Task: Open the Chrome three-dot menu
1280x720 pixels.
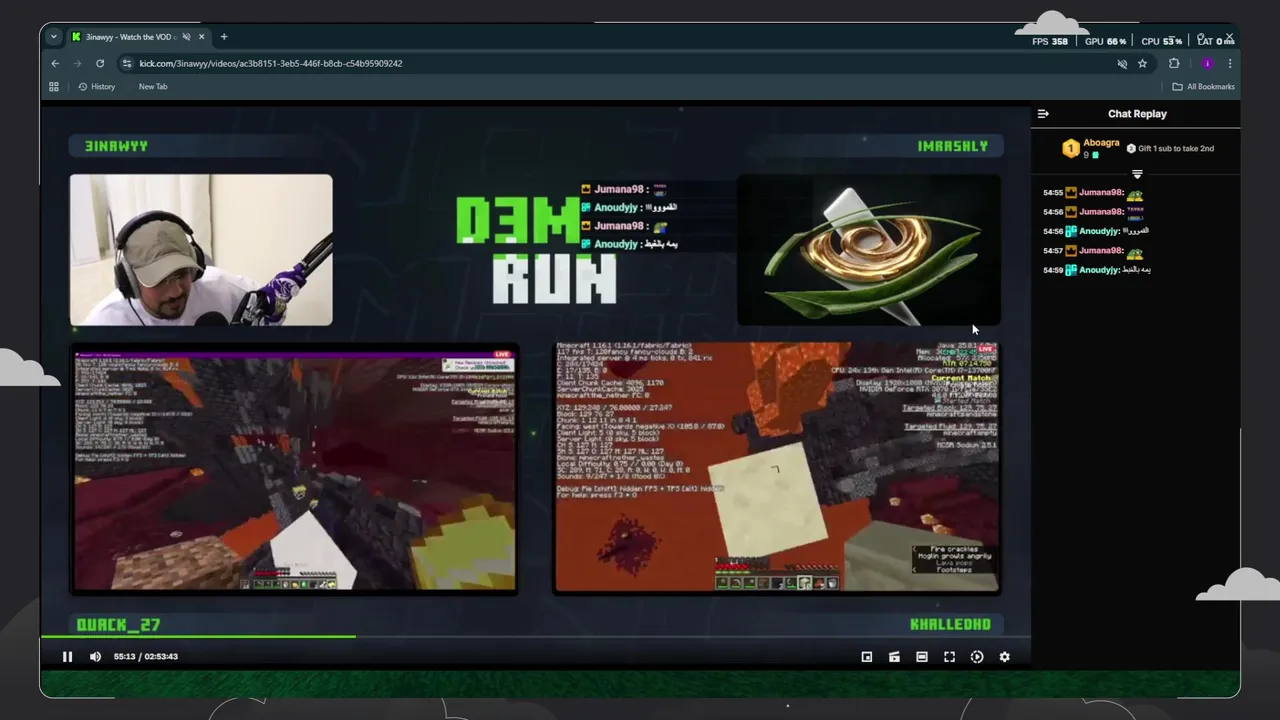Action: (1230, 63)
